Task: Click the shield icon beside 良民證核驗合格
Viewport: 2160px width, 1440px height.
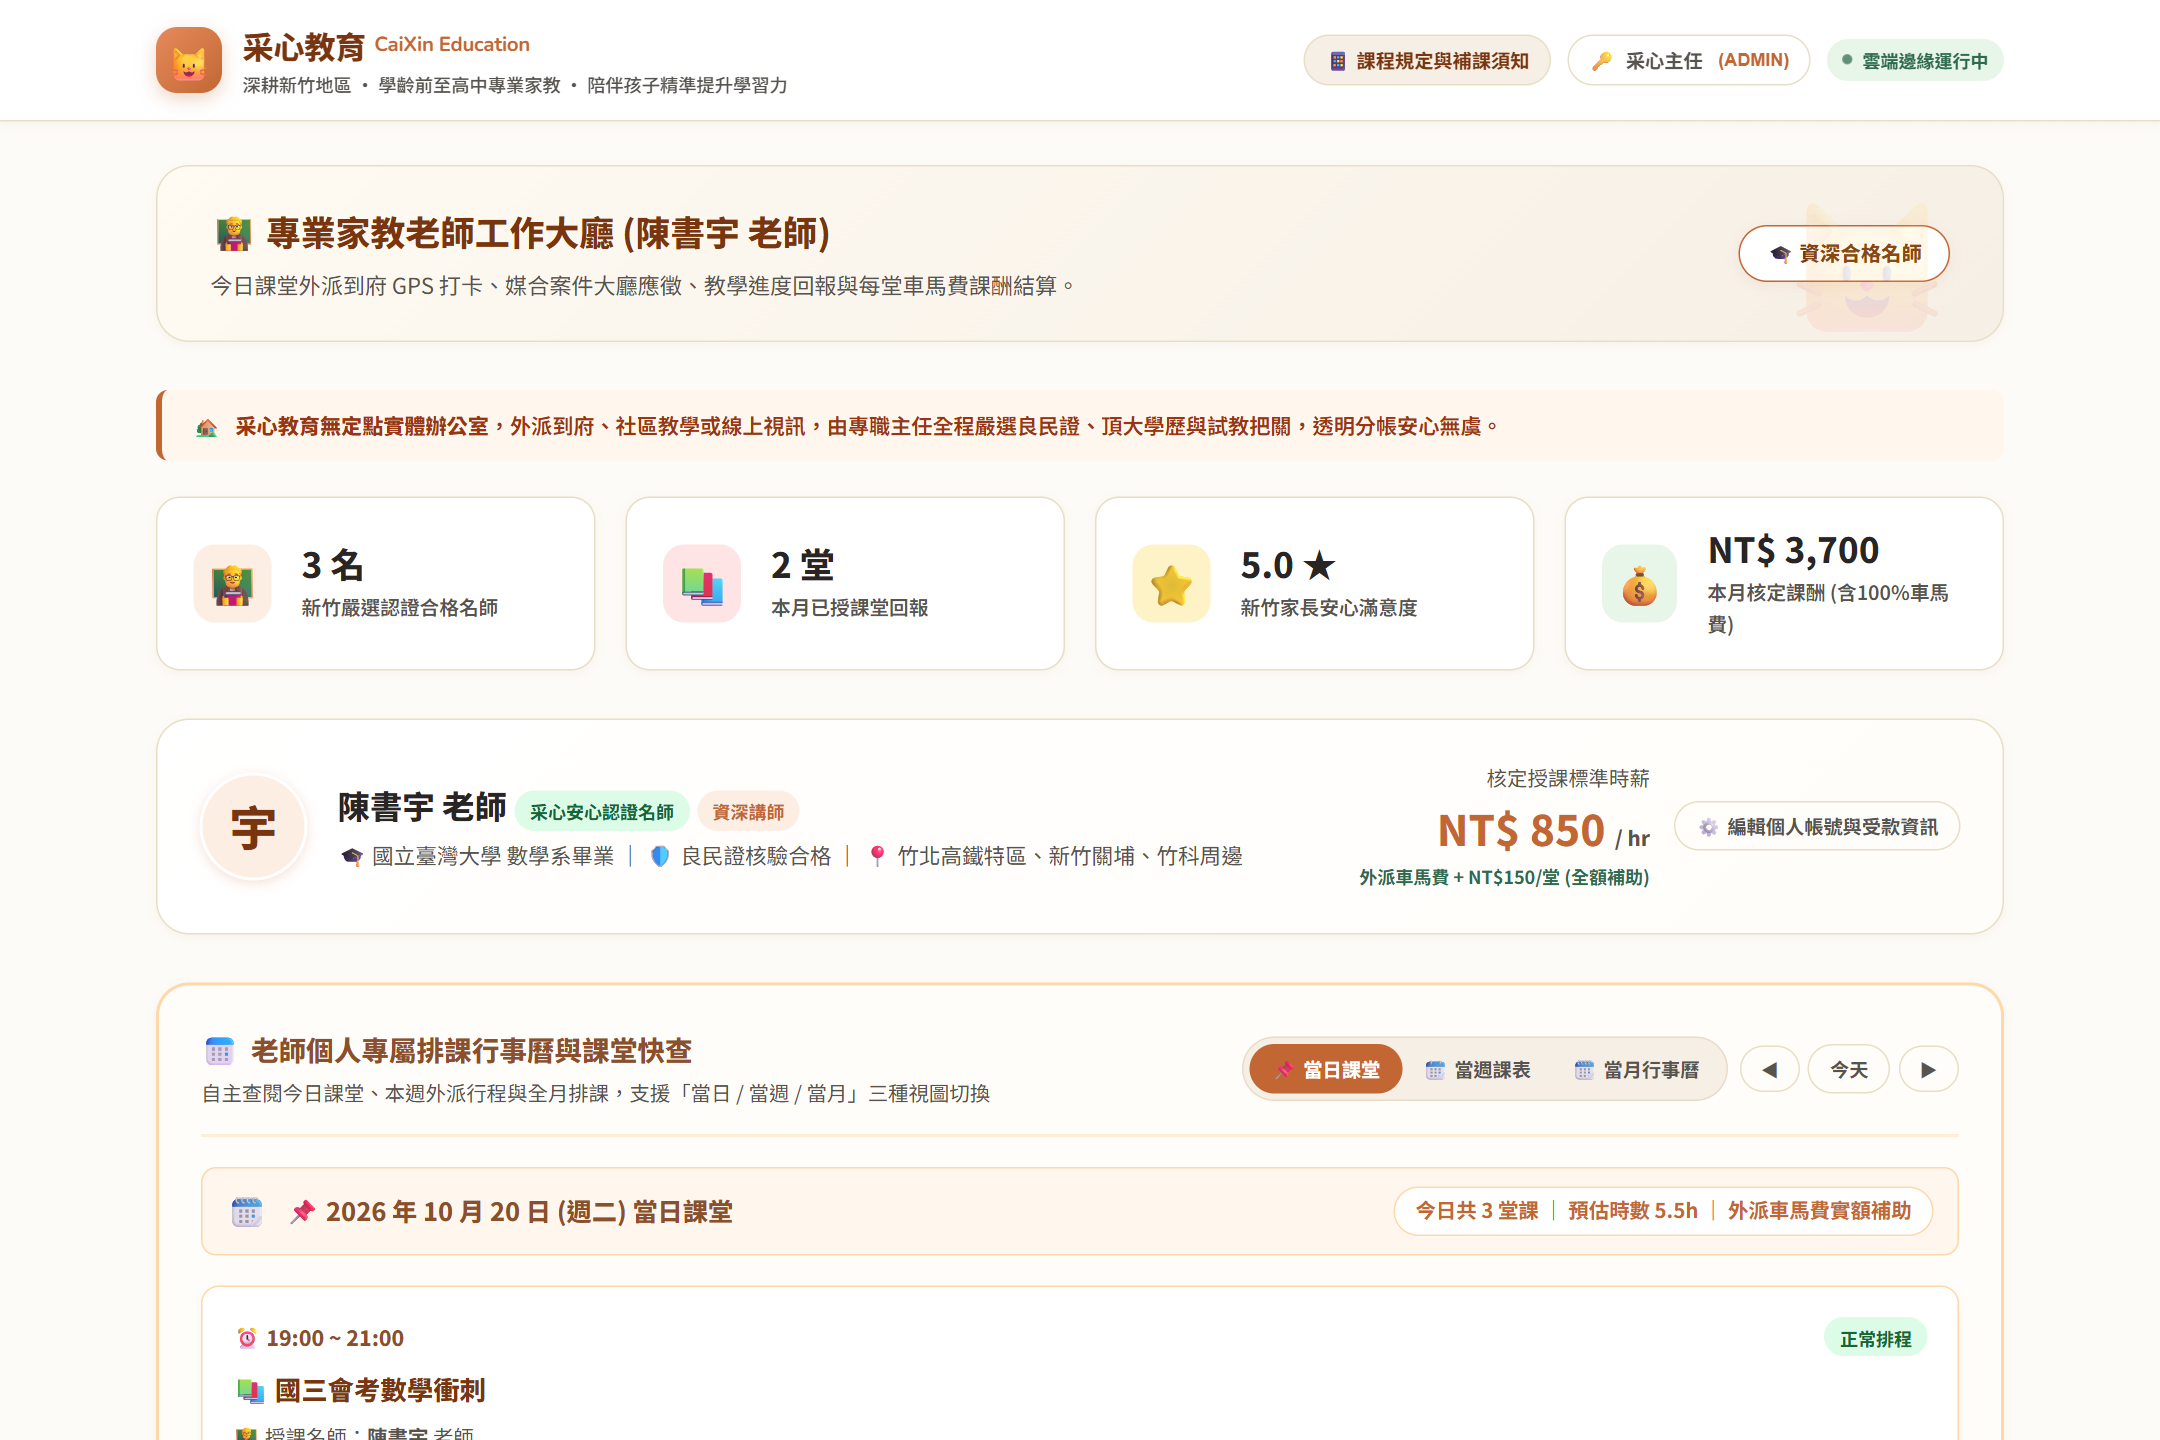Action: tap(660, 857)
